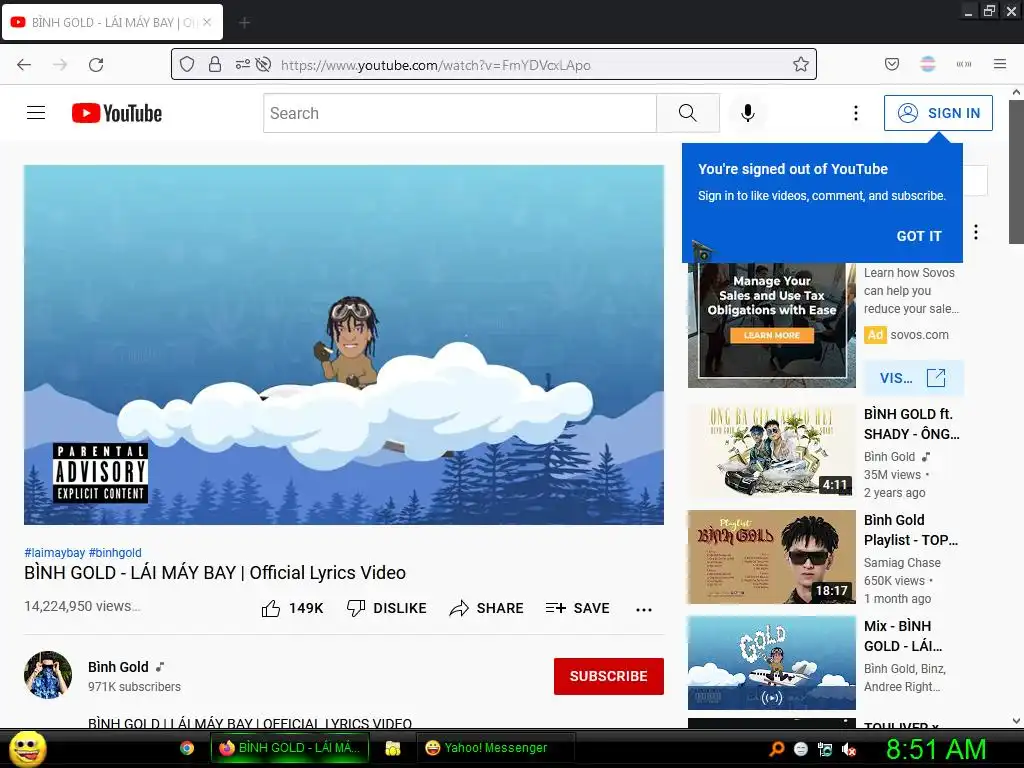Select the Firefox BÌNH GOLD taskbar item
The width and height of the screenshot is (1024, 768).
click(x=289, y=748)
